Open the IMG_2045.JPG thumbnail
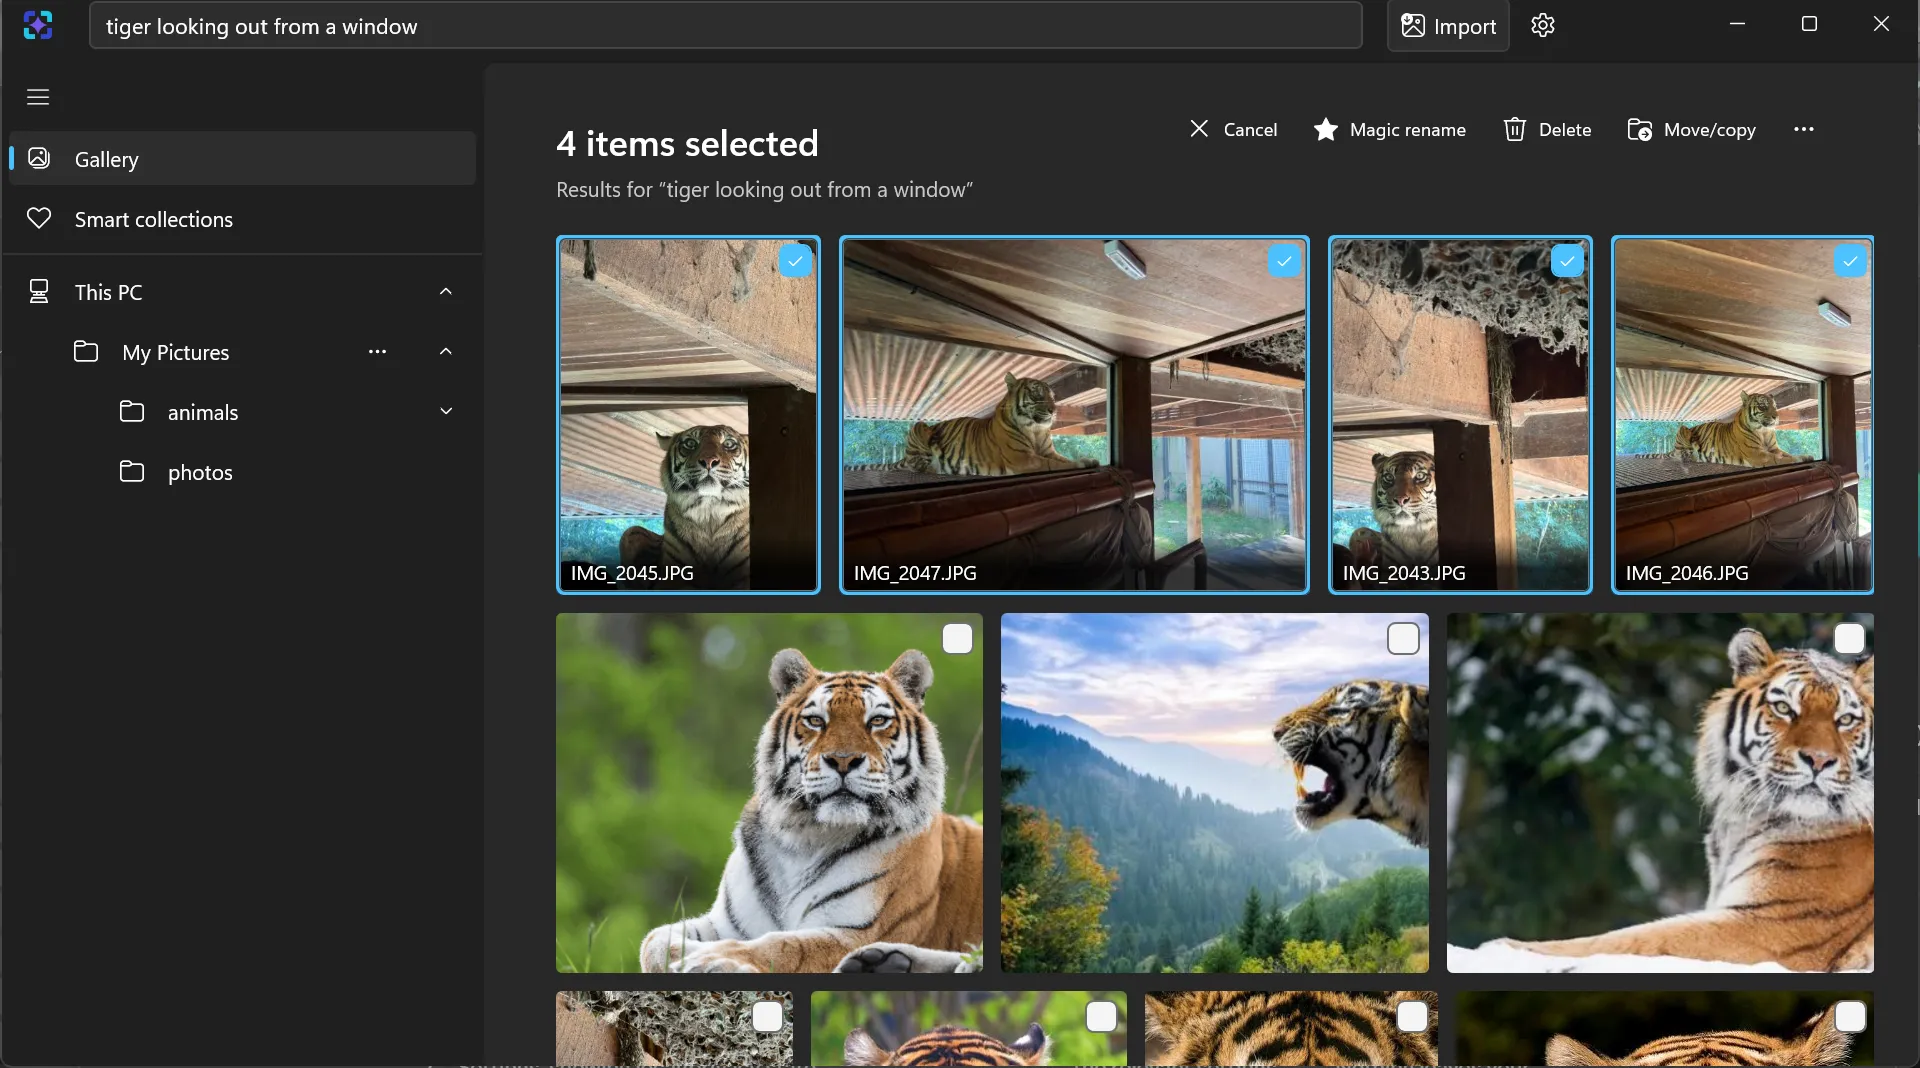 688,415
